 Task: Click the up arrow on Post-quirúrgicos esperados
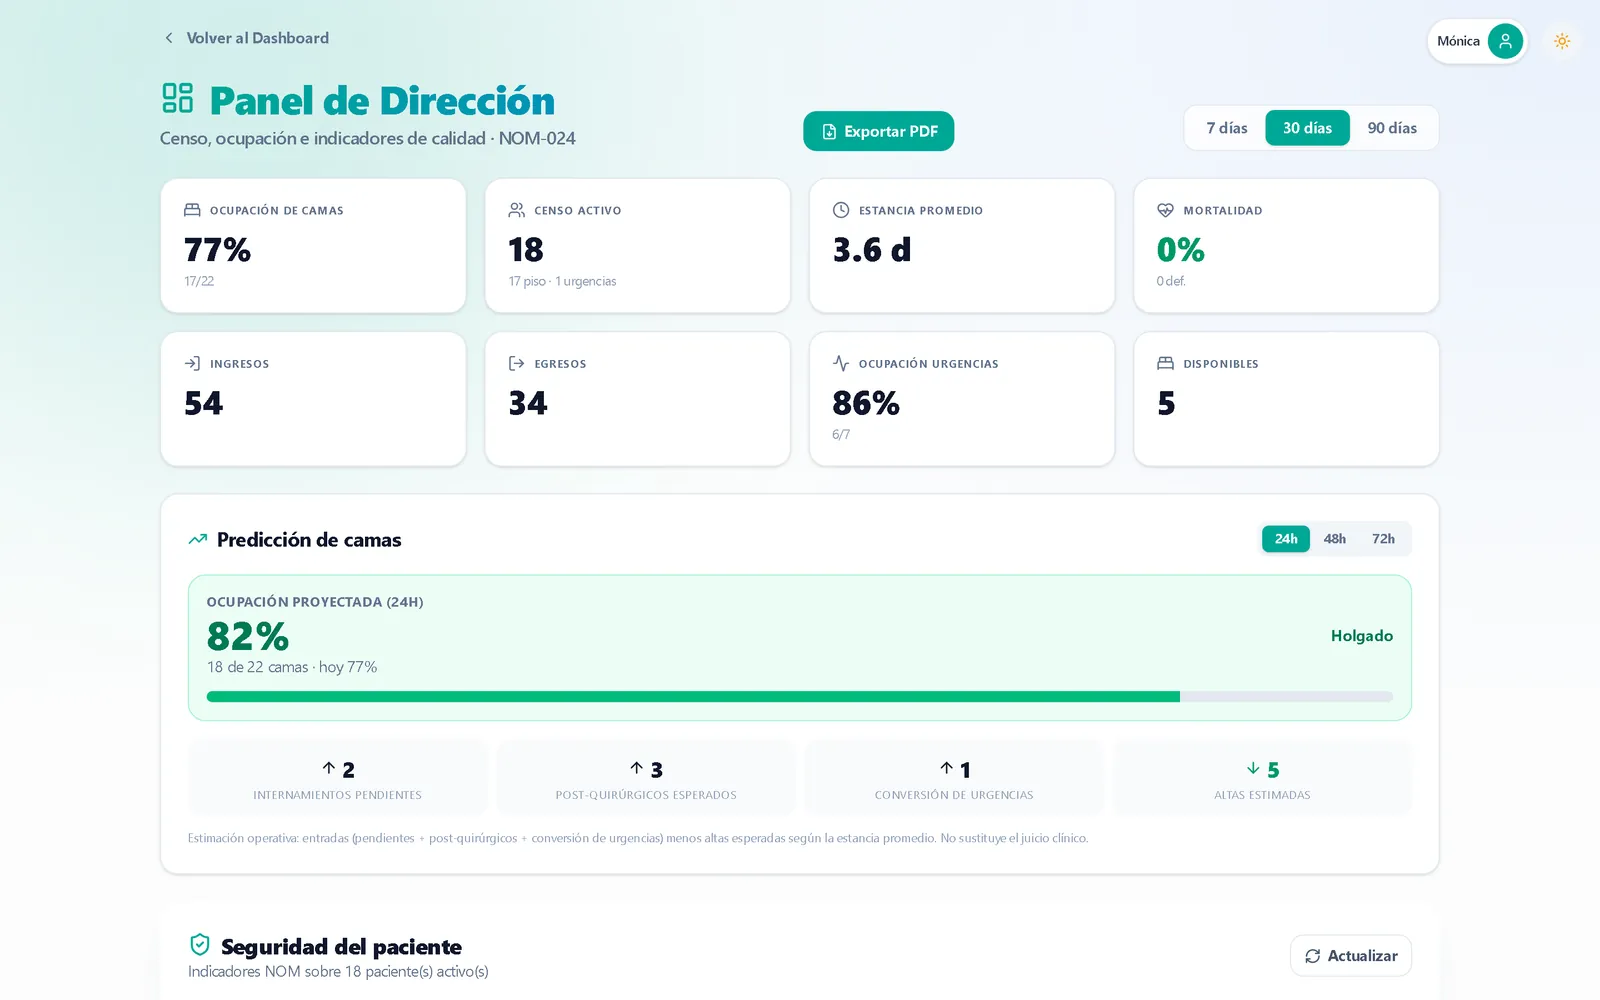(637, 768)
